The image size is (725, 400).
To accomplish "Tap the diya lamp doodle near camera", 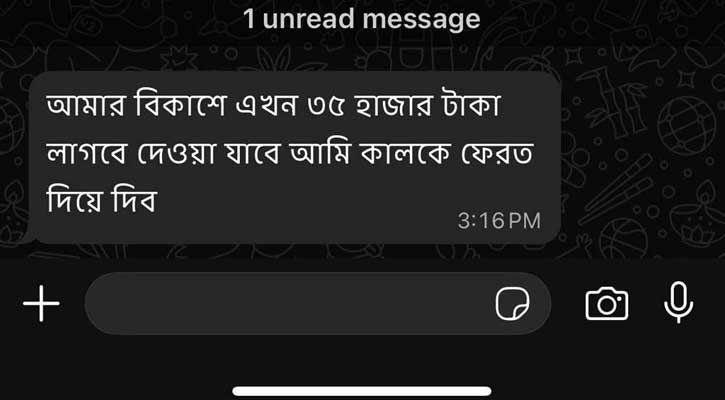I will point(698,214).
